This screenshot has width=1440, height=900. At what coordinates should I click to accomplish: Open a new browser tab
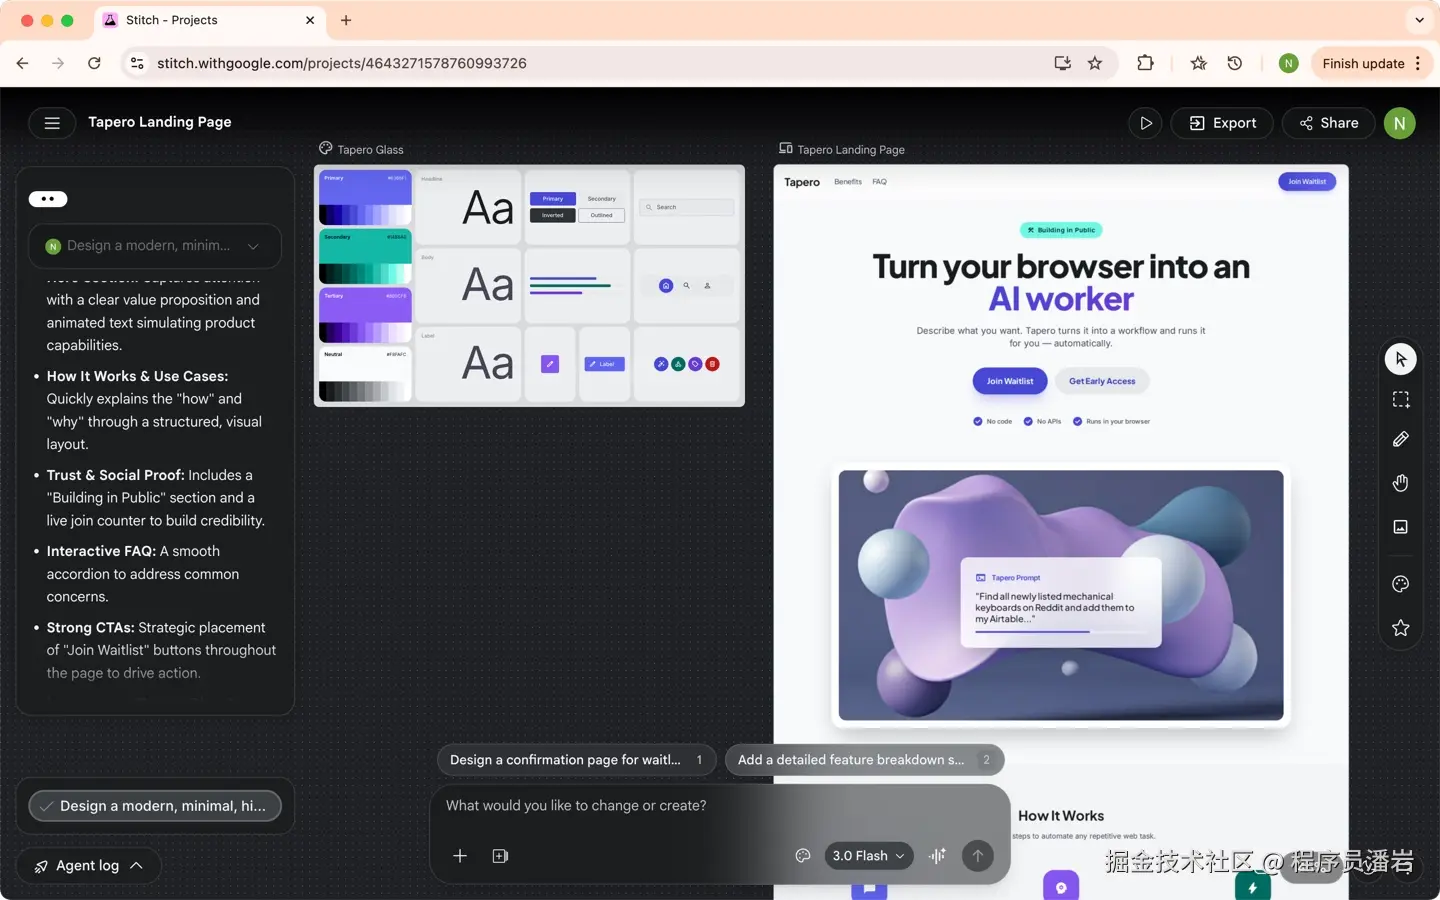coord(346,20)
